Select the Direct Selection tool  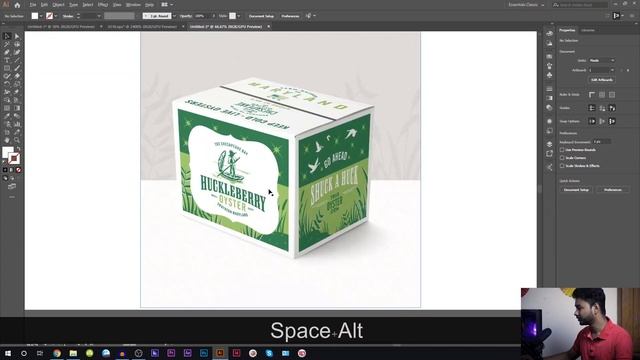[17, 36]
